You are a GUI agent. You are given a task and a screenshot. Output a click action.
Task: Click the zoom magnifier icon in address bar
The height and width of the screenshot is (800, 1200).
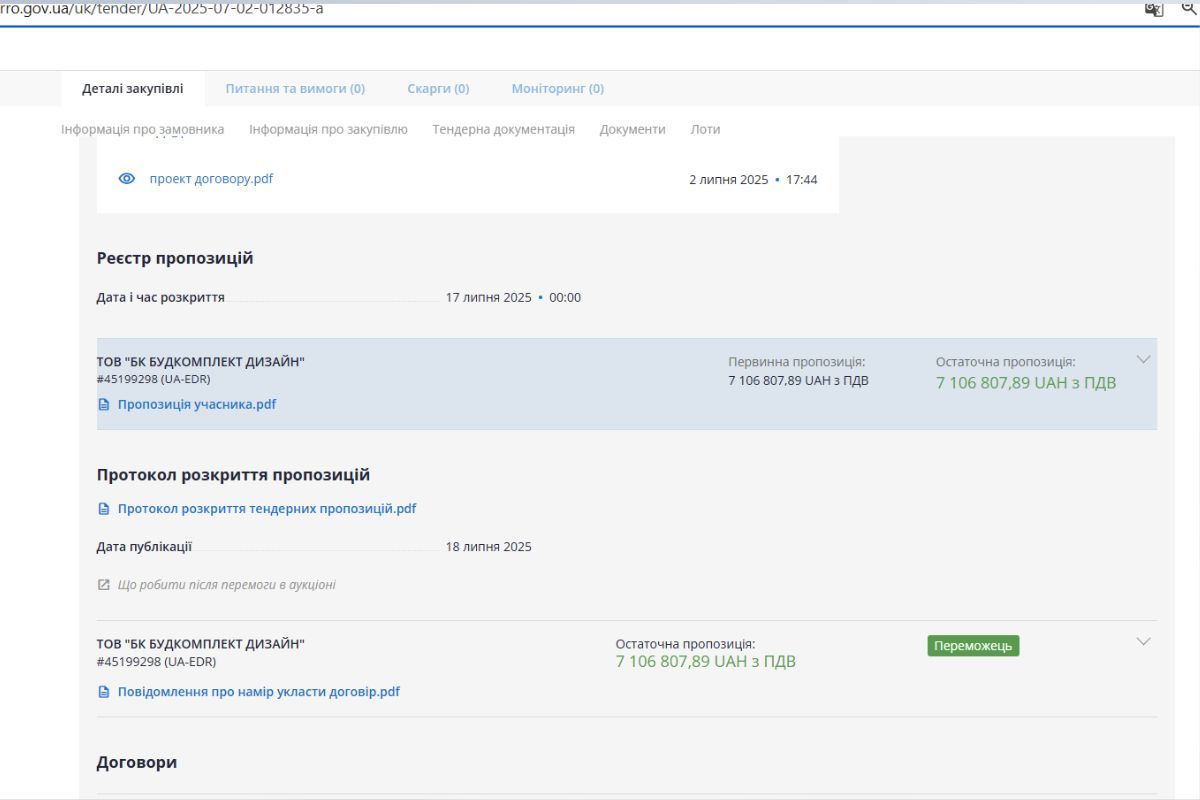[1190, 9]
